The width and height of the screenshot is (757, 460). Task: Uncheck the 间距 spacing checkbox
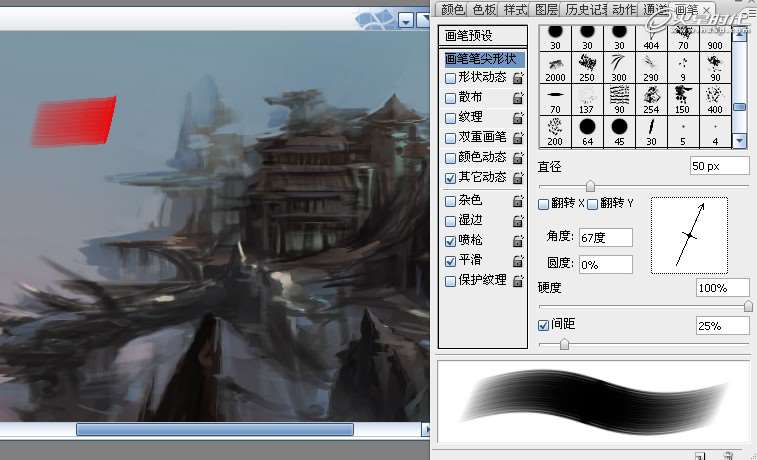tap(544, 325)
